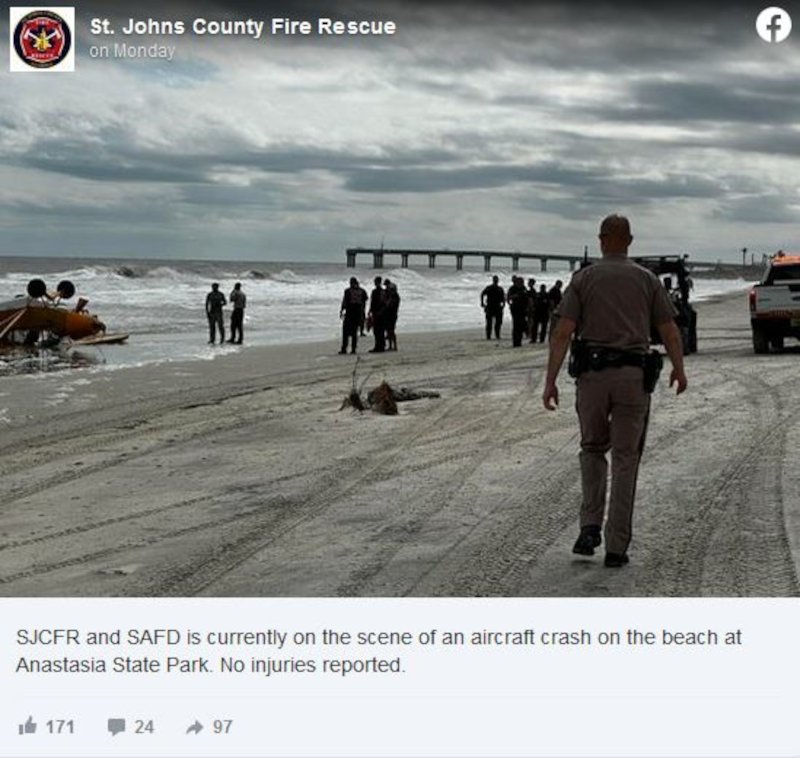The height and width of the screenshot is (758, 800).
Task: View the 97 shares count
Action: pyautogui.click(x=222, y=726)
